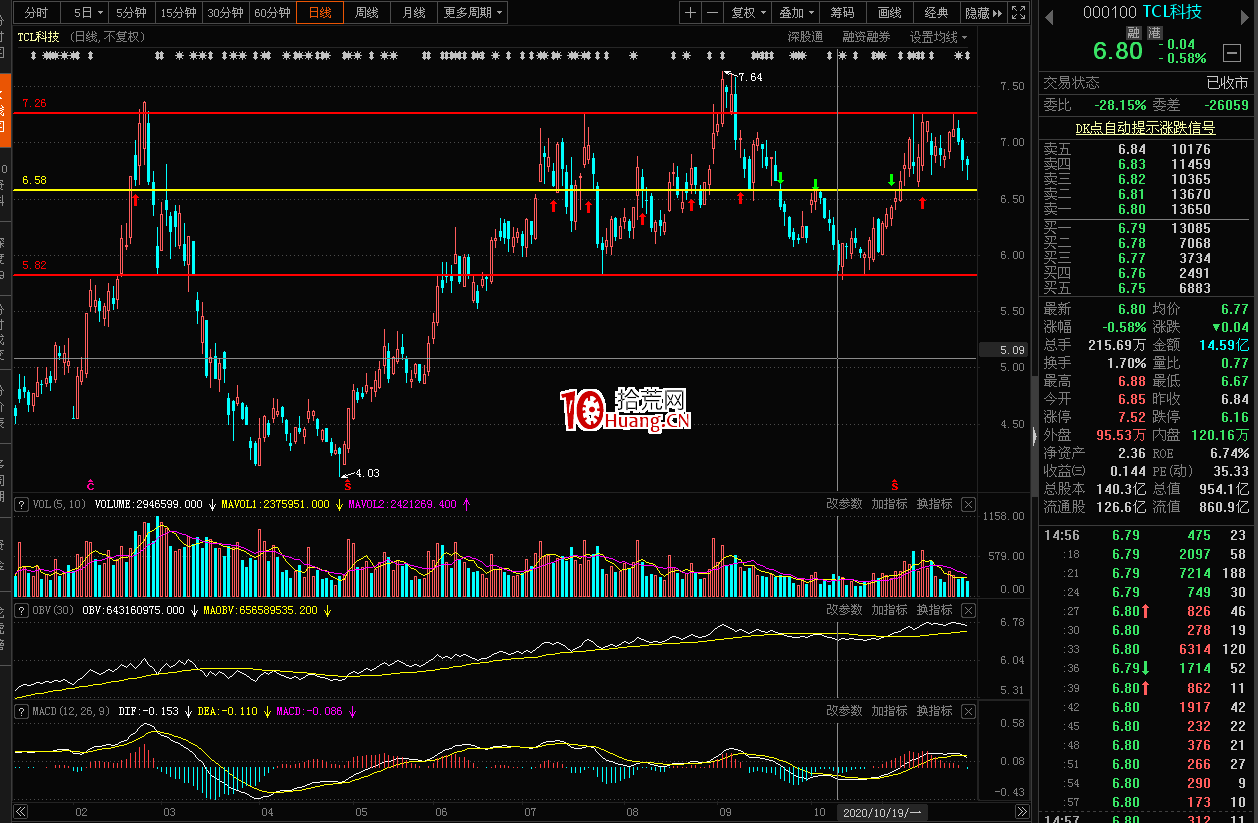The image size is (1258, 823).
Task: Click first red buy arrow near March
Action: coord(135,201)
